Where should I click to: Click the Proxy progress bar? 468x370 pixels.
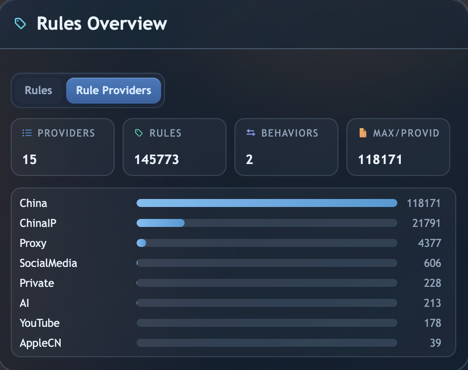[267, 243]
